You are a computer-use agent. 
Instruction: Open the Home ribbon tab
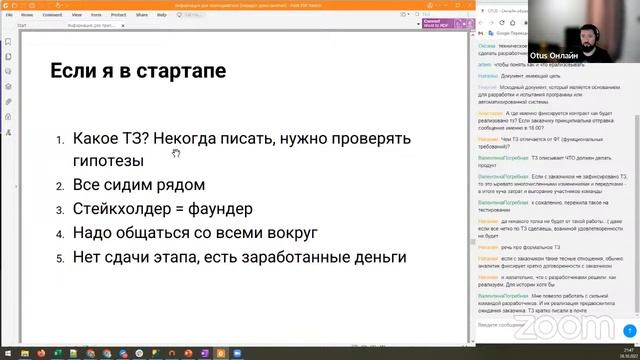[27, 15]
